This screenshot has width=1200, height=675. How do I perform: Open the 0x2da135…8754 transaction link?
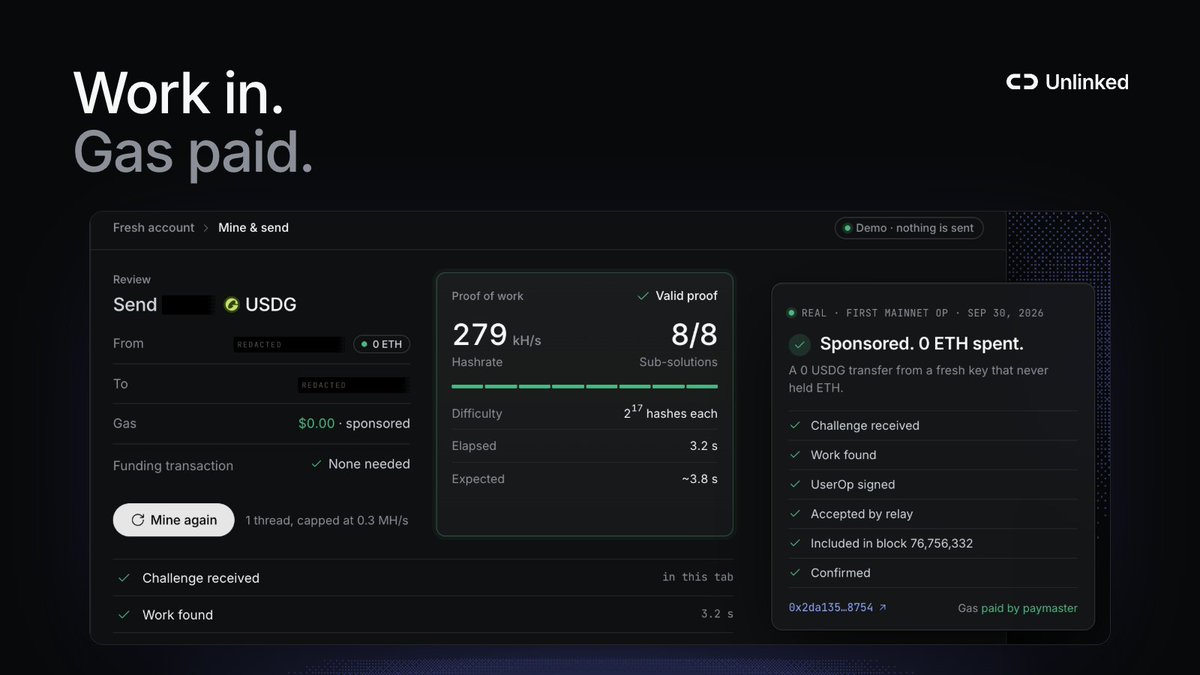coord(837,607)
